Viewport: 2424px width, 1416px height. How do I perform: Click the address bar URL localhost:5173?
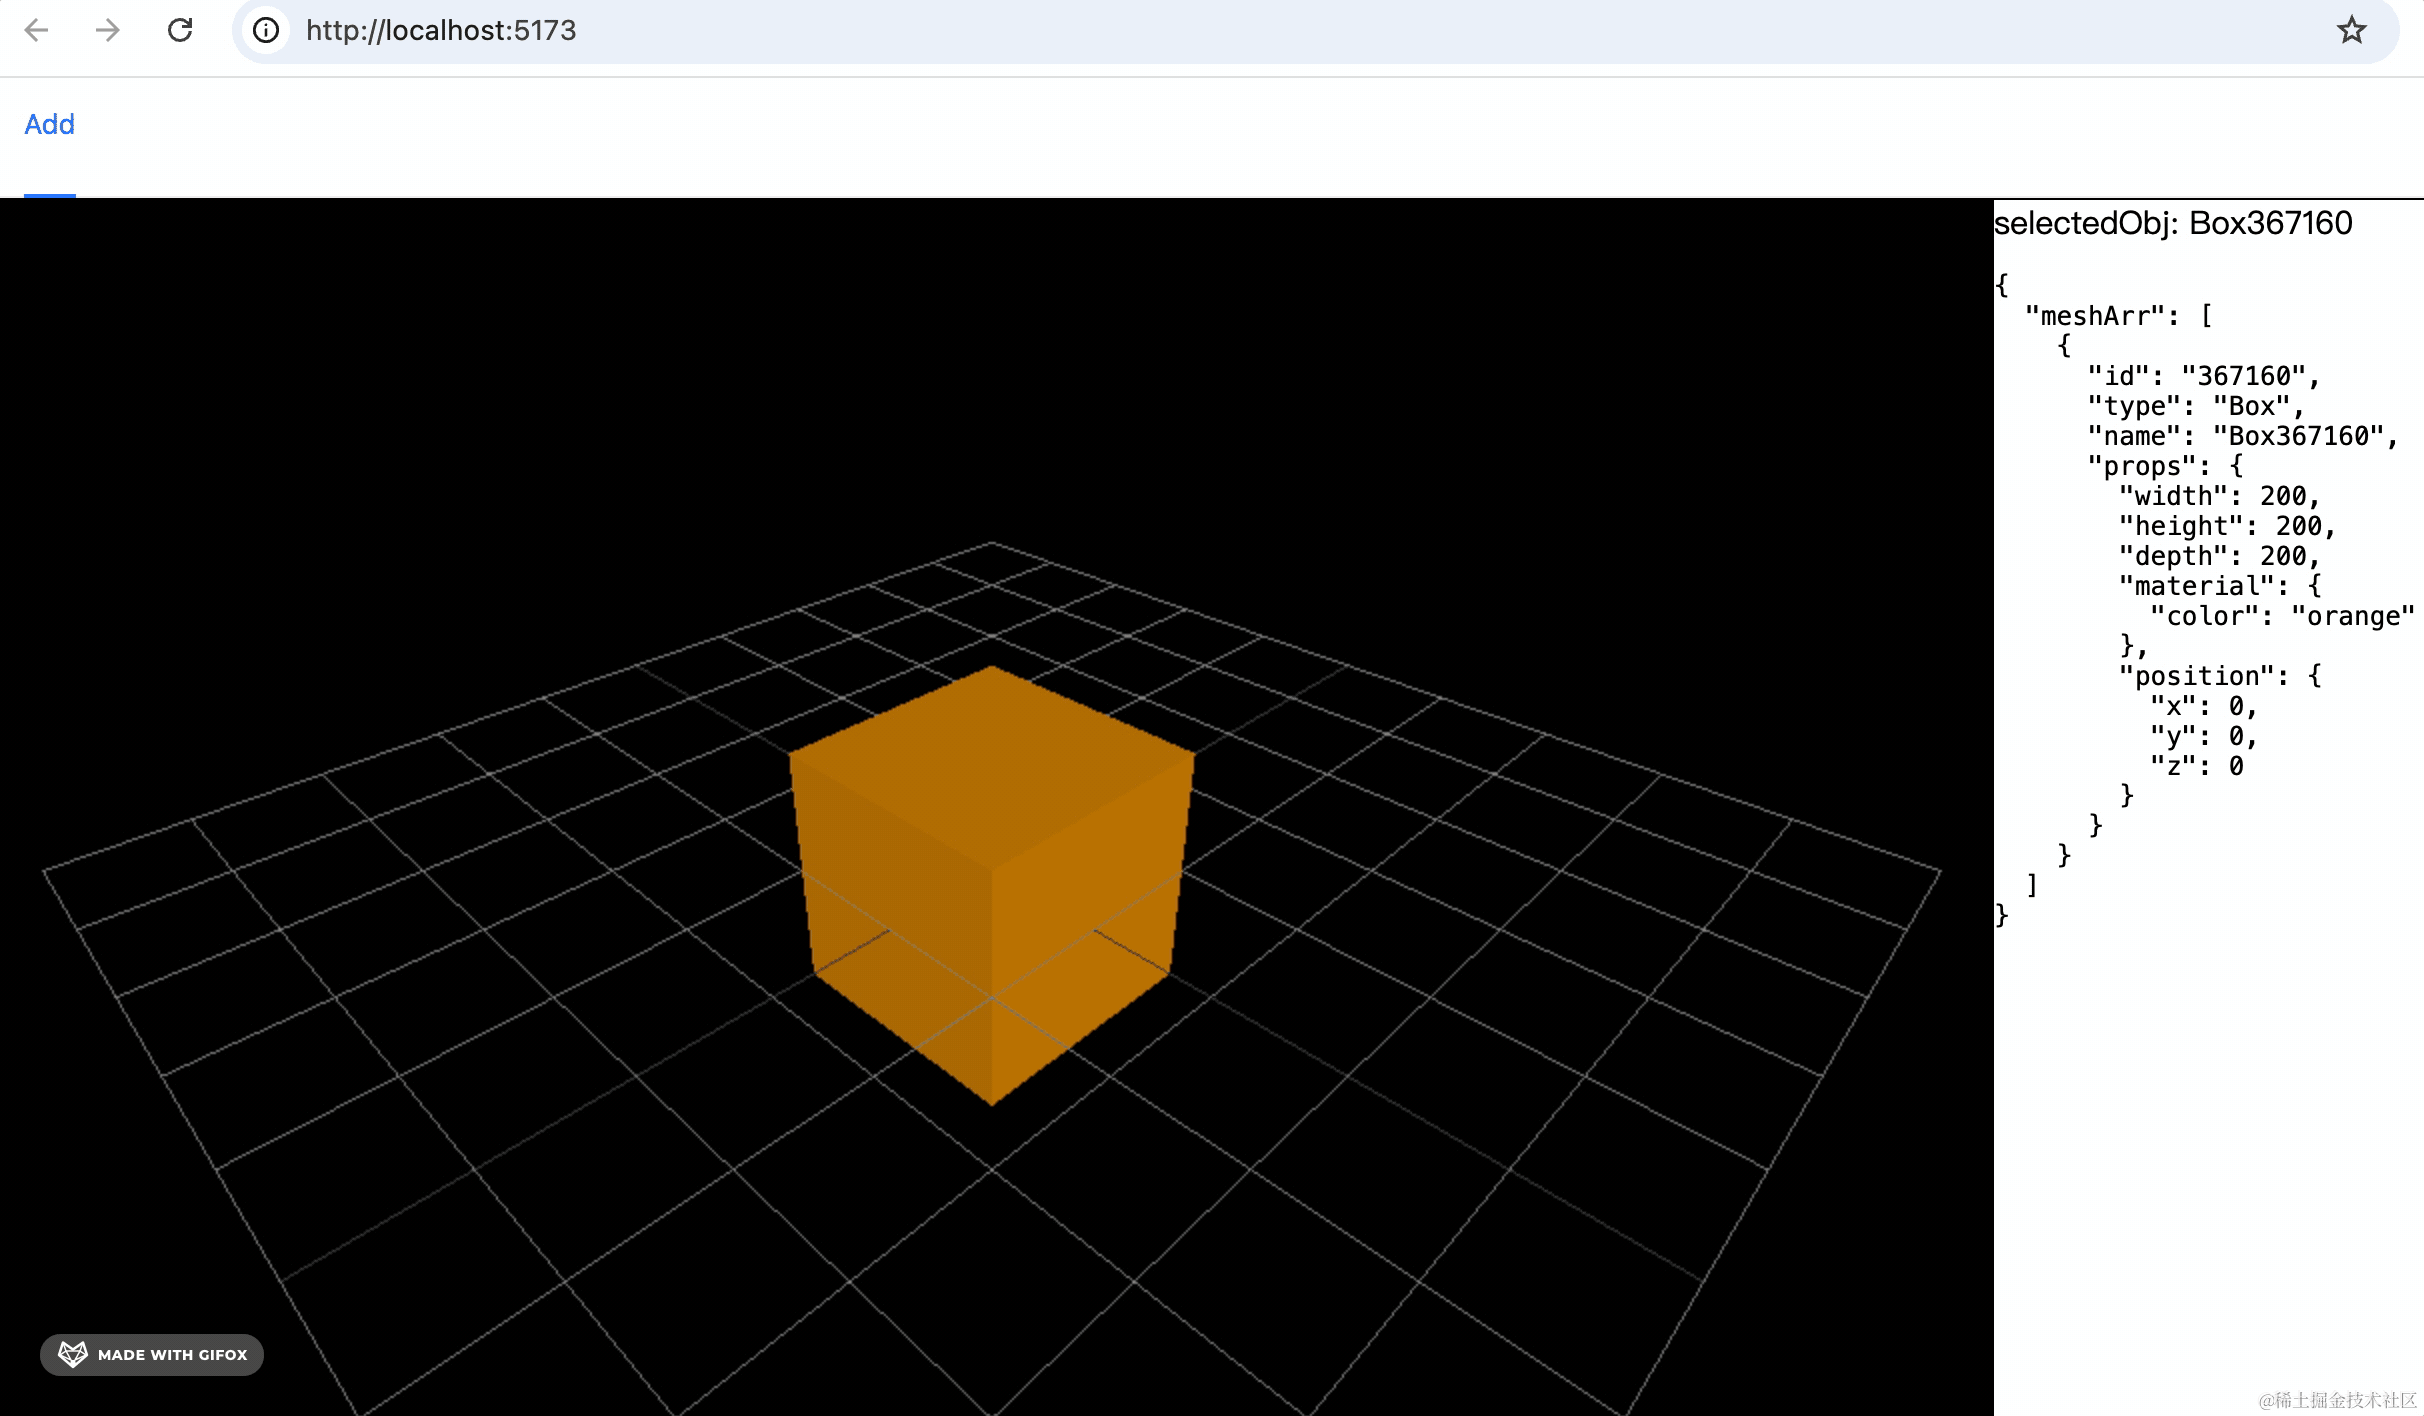tap(441, 30)
